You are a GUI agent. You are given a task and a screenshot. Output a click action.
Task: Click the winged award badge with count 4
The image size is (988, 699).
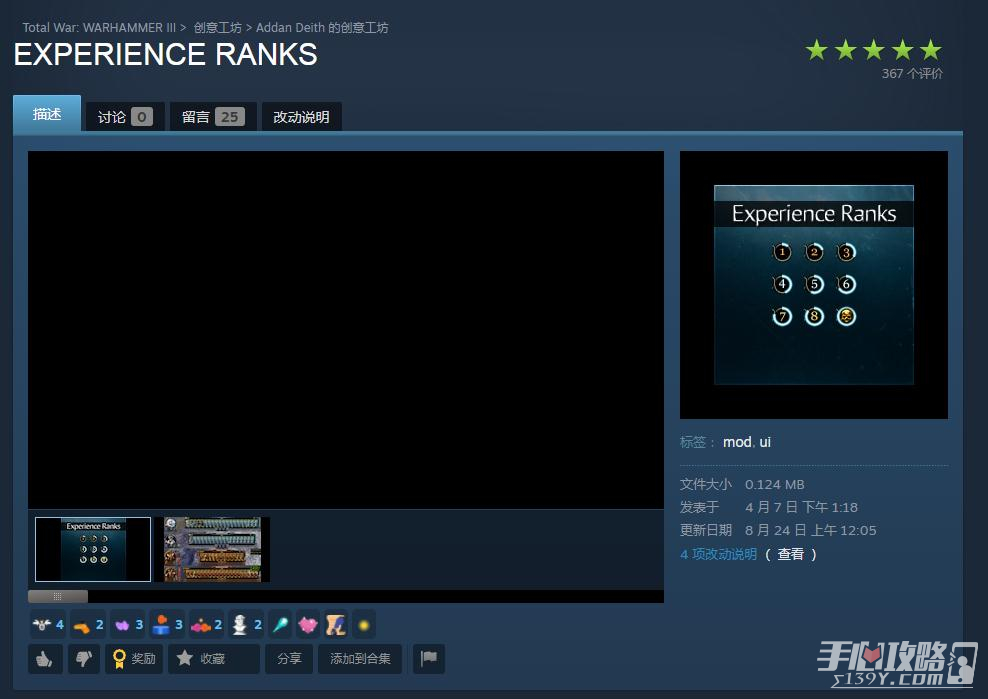coord(48,625)
